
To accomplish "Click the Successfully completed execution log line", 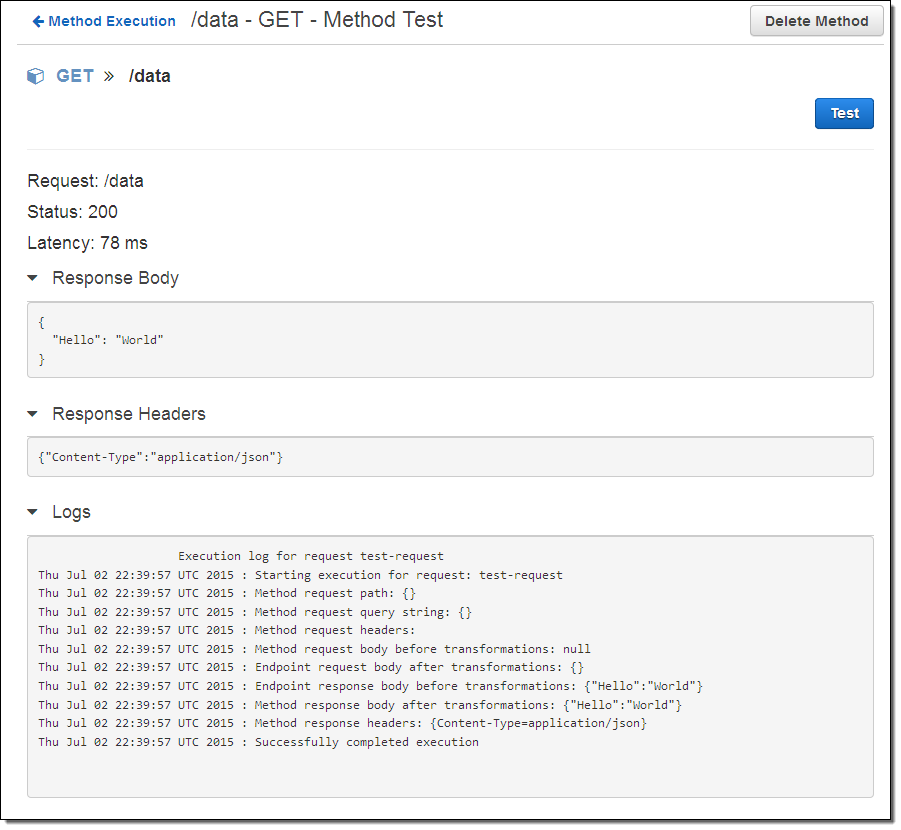I will click(366, 742).
